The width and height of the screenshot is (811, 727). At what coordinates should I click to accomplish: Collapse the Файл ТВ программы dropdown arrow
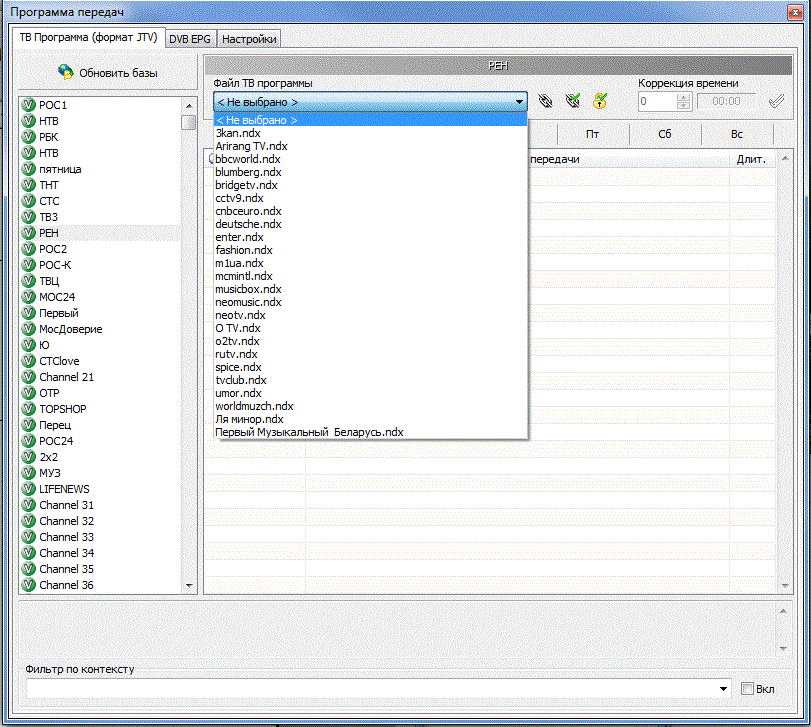click(x=519, y=102)
